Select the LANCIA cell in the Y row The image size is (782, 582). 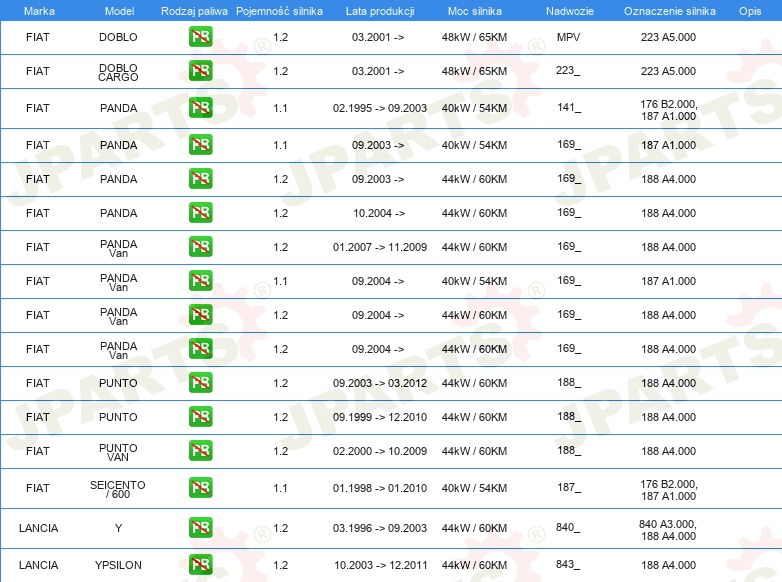click(38, 528)
